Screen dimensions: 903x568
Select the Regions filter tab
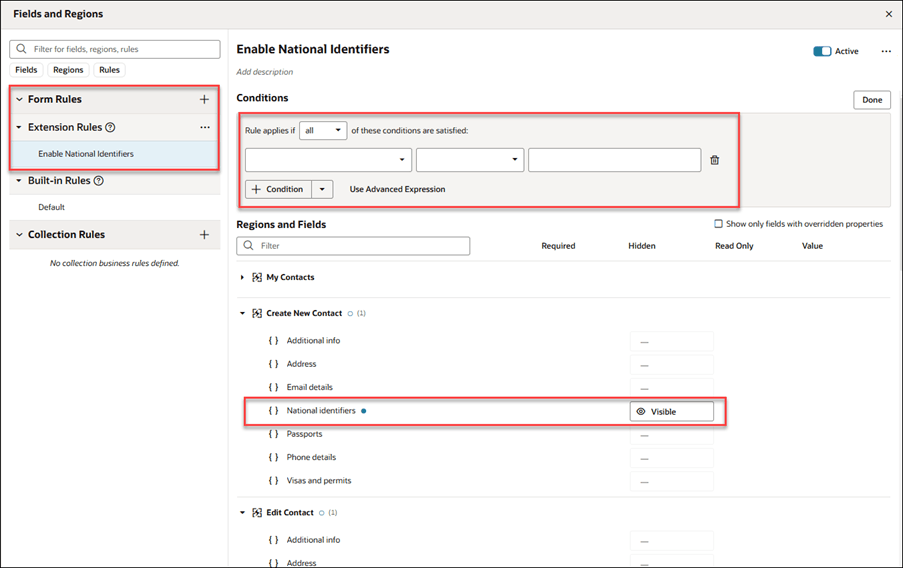(x=68, y=70)
